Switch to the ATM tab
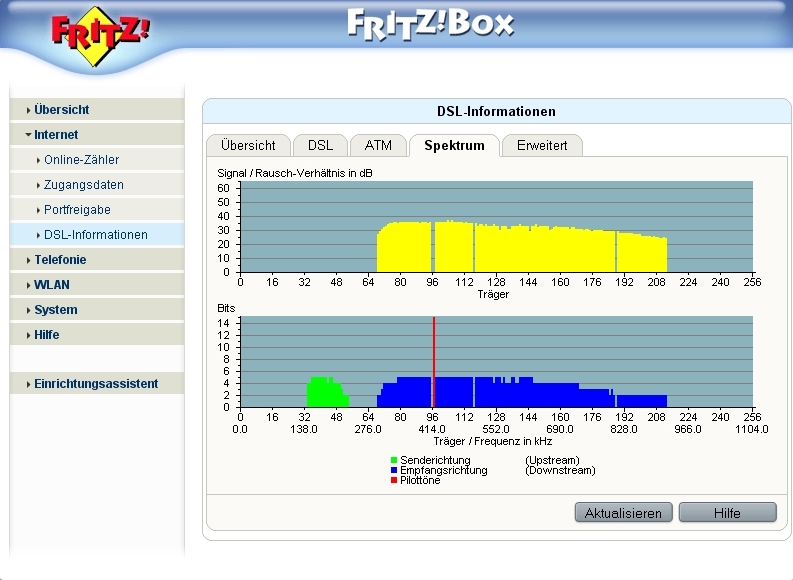 378,146
